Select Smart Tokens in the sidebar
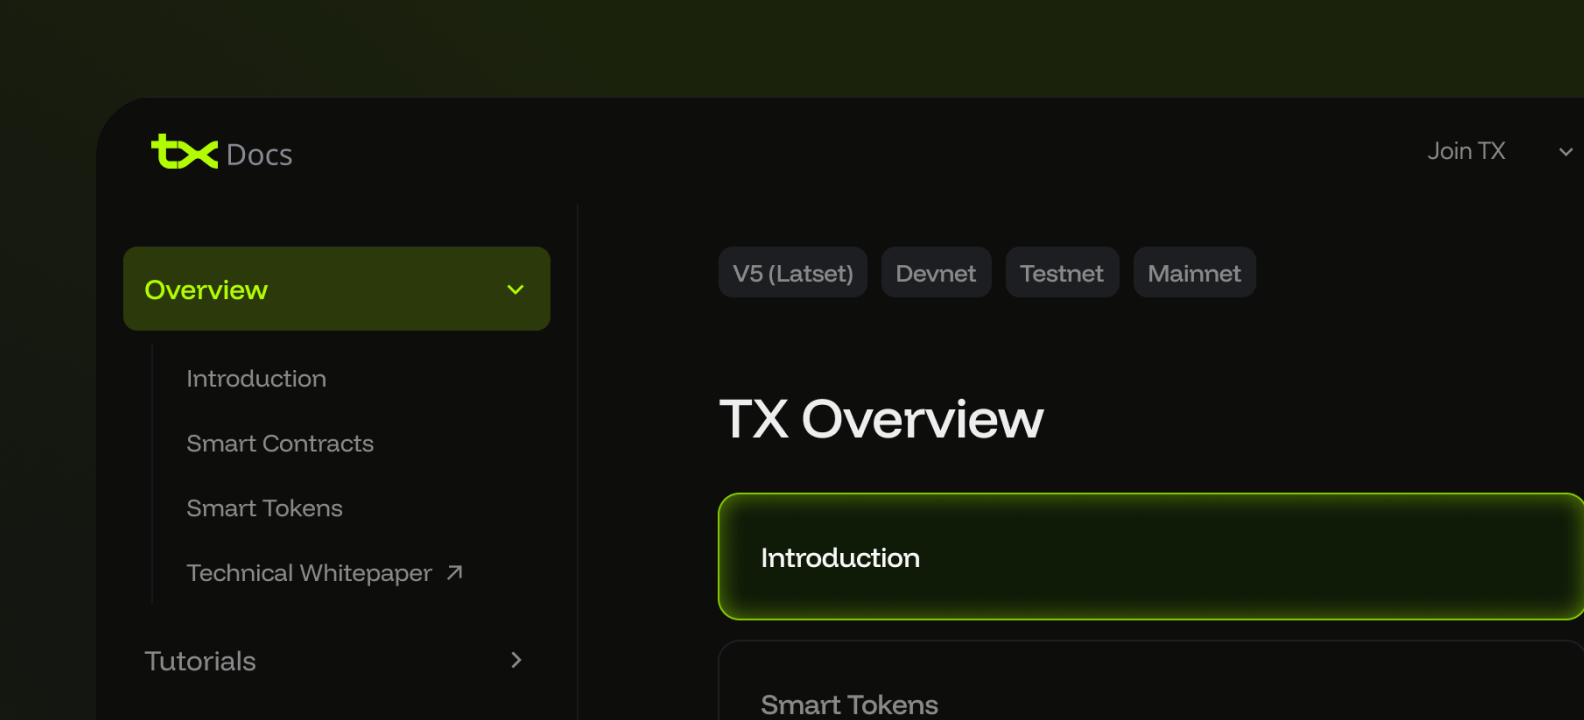This screenshot has width=1584, height=720. pyautogui.click(x=264, y=509)
